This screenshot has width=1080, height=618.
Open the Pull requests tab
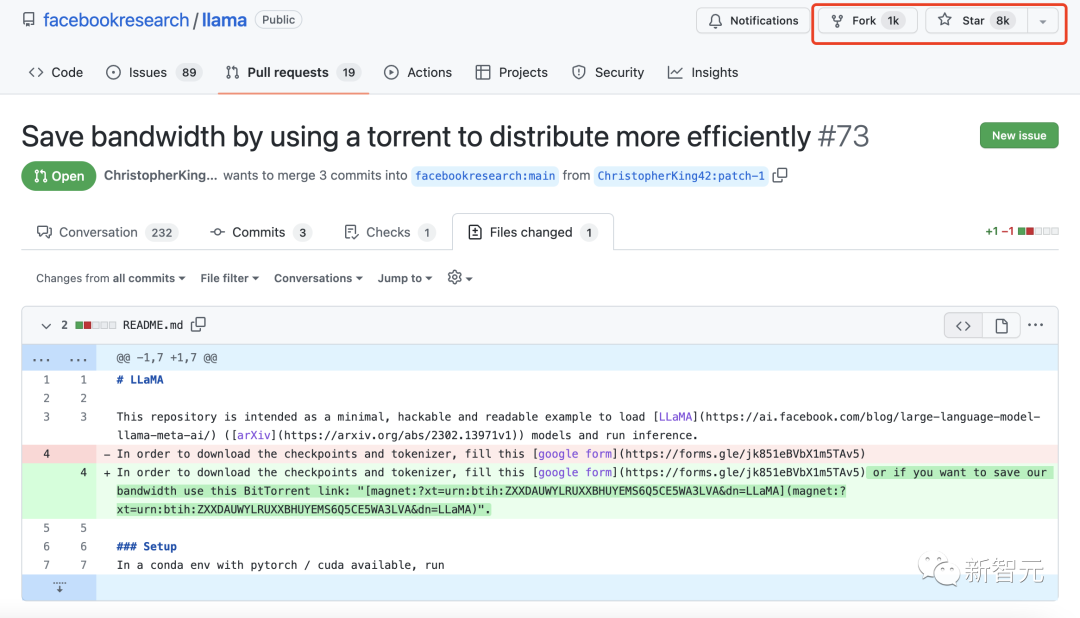click(x=293, y=72)
